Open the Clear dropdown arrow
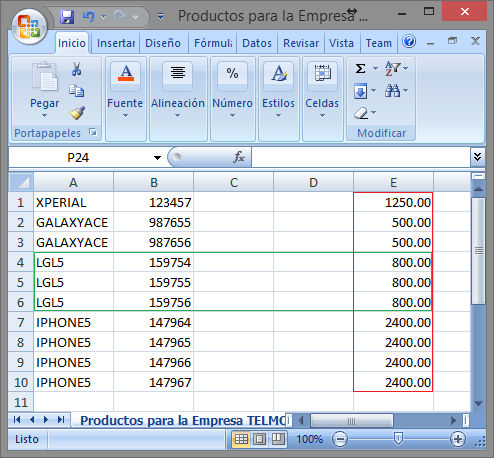This screenshot has height=458, width=494. click(374, 113)
